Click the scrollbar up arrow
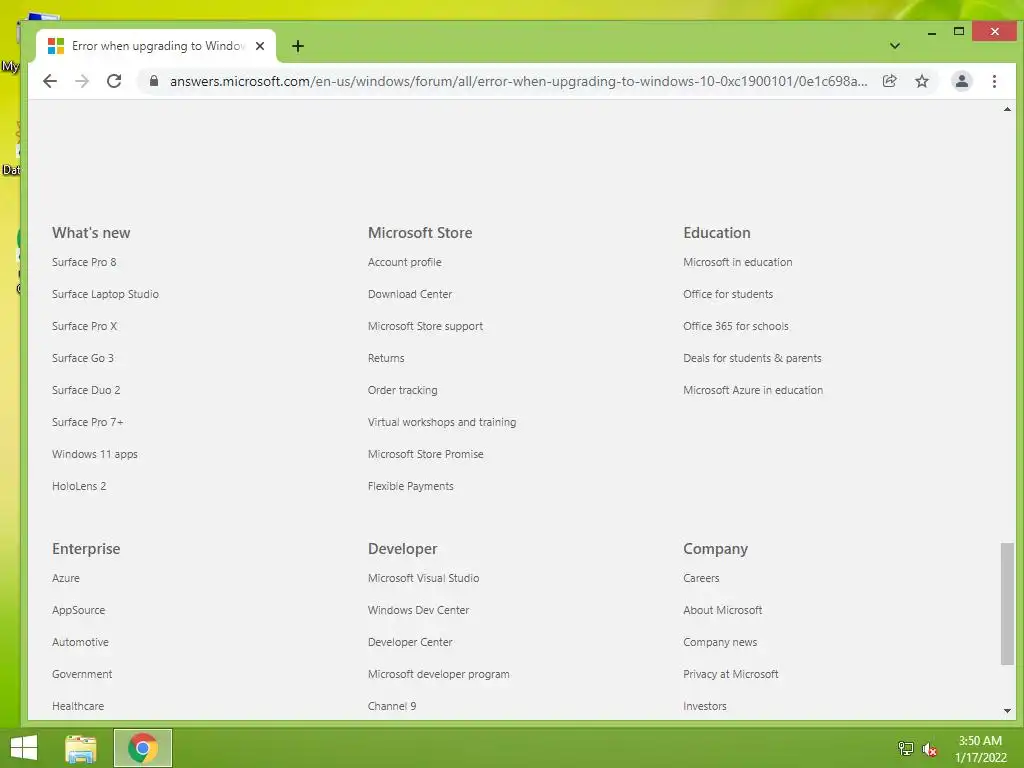Image resolution: width=1024 pixels, height=768 pixels. [x=1007, y=109]
